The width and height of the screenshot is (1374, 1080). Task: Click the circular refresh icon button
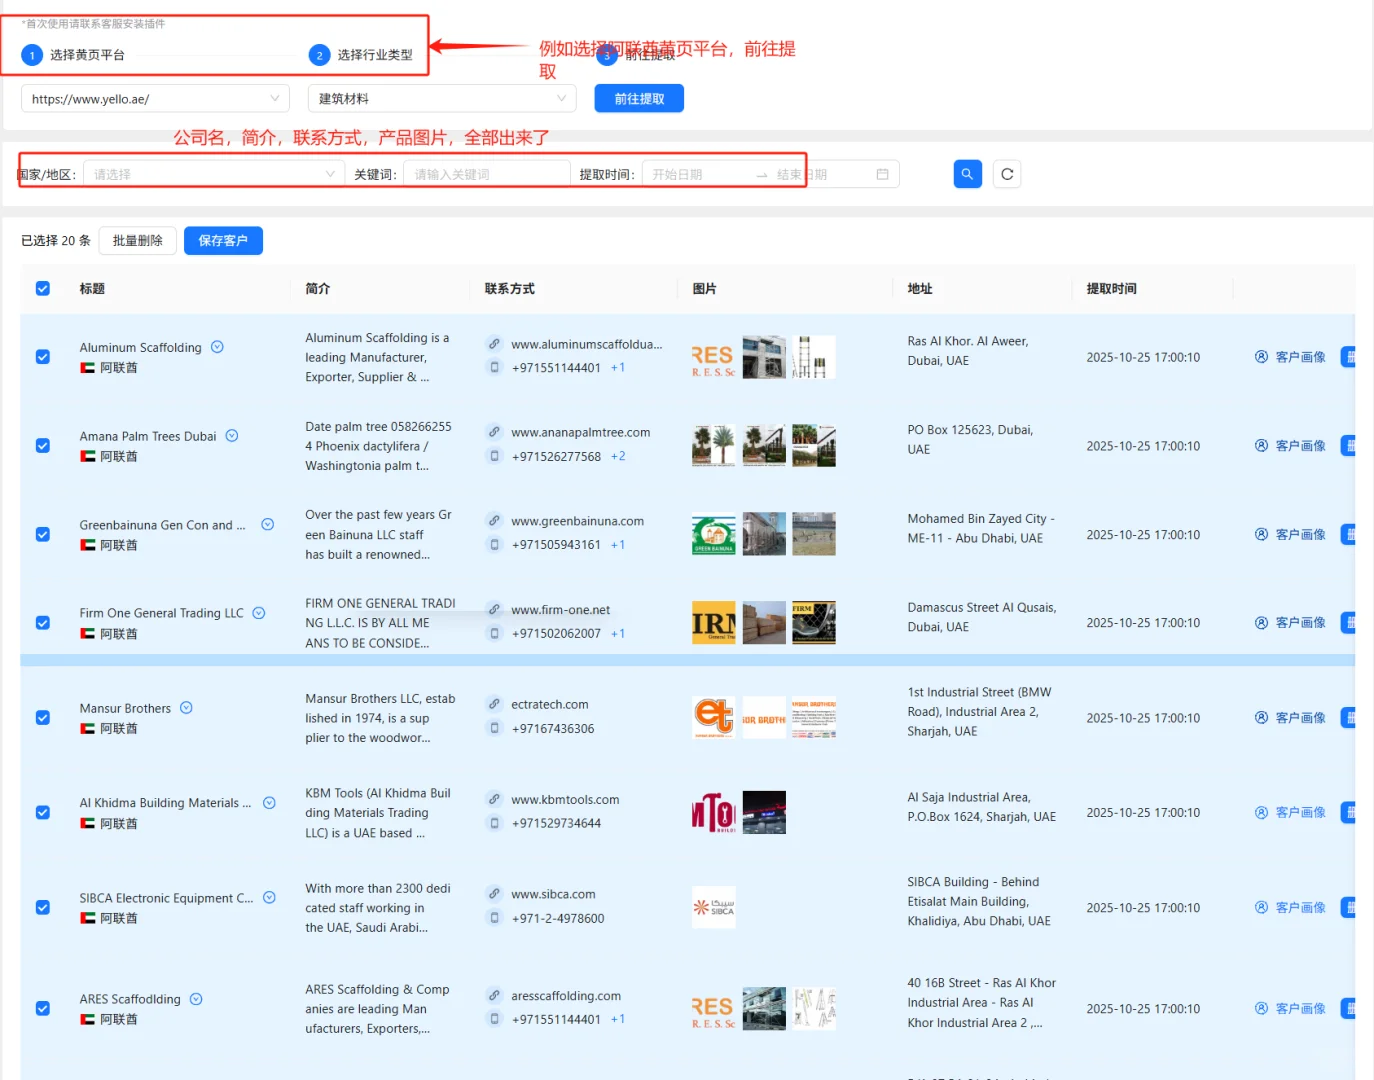[x=1007, y=174]
